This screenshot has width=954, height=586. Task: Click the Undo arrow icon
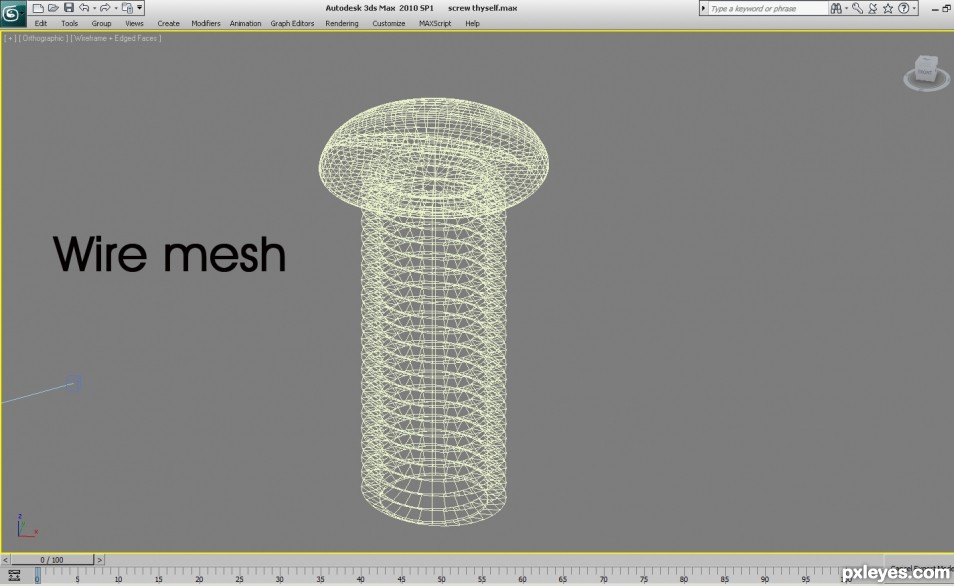pyautogui.click(x=84, y=8)
